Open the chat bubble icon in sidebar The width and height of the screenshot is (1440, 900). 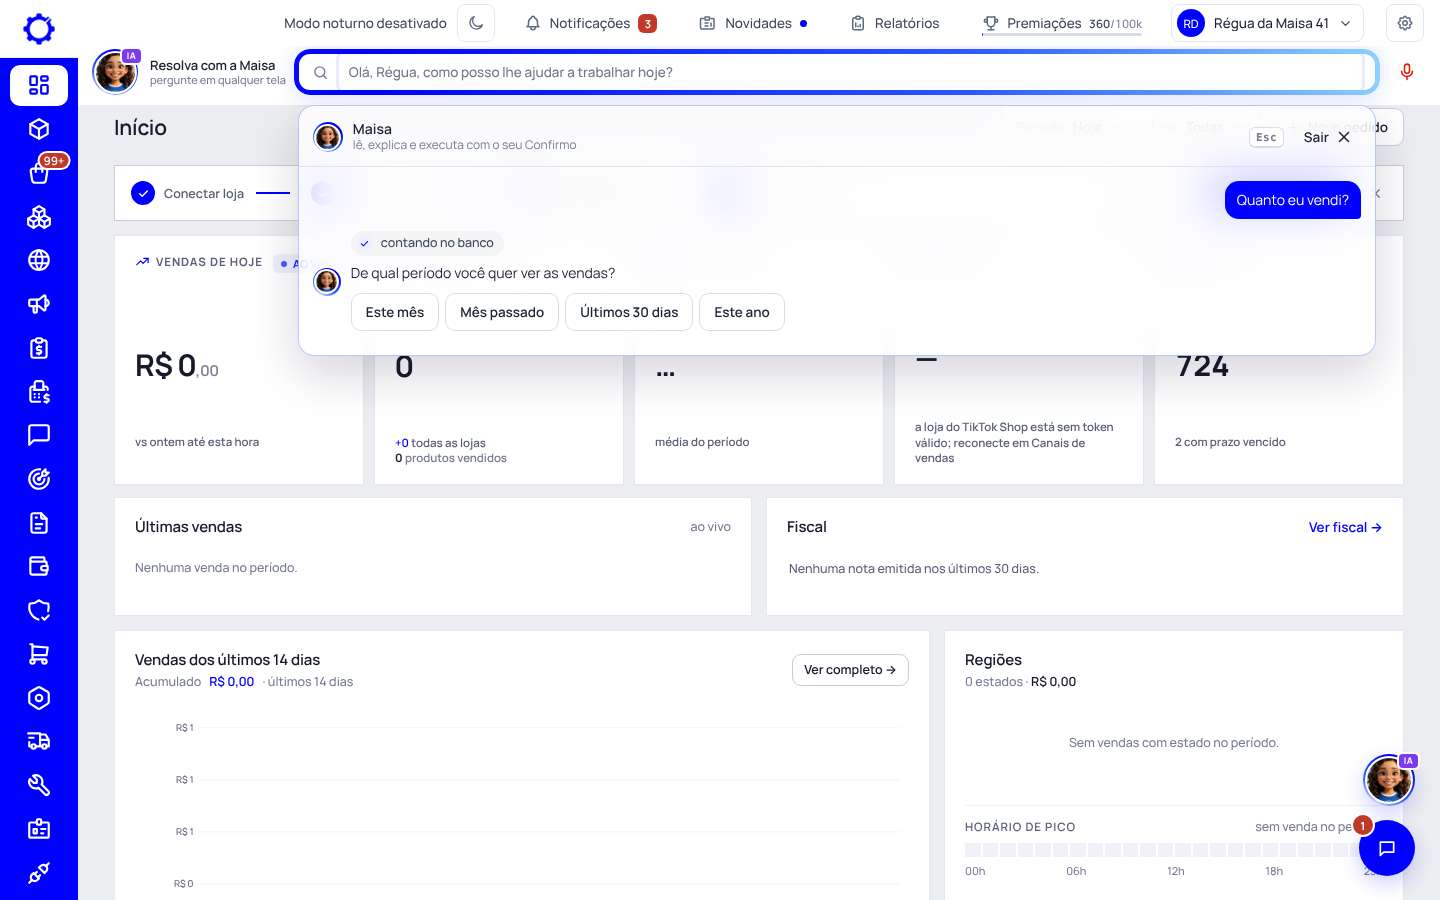point(39,435)
